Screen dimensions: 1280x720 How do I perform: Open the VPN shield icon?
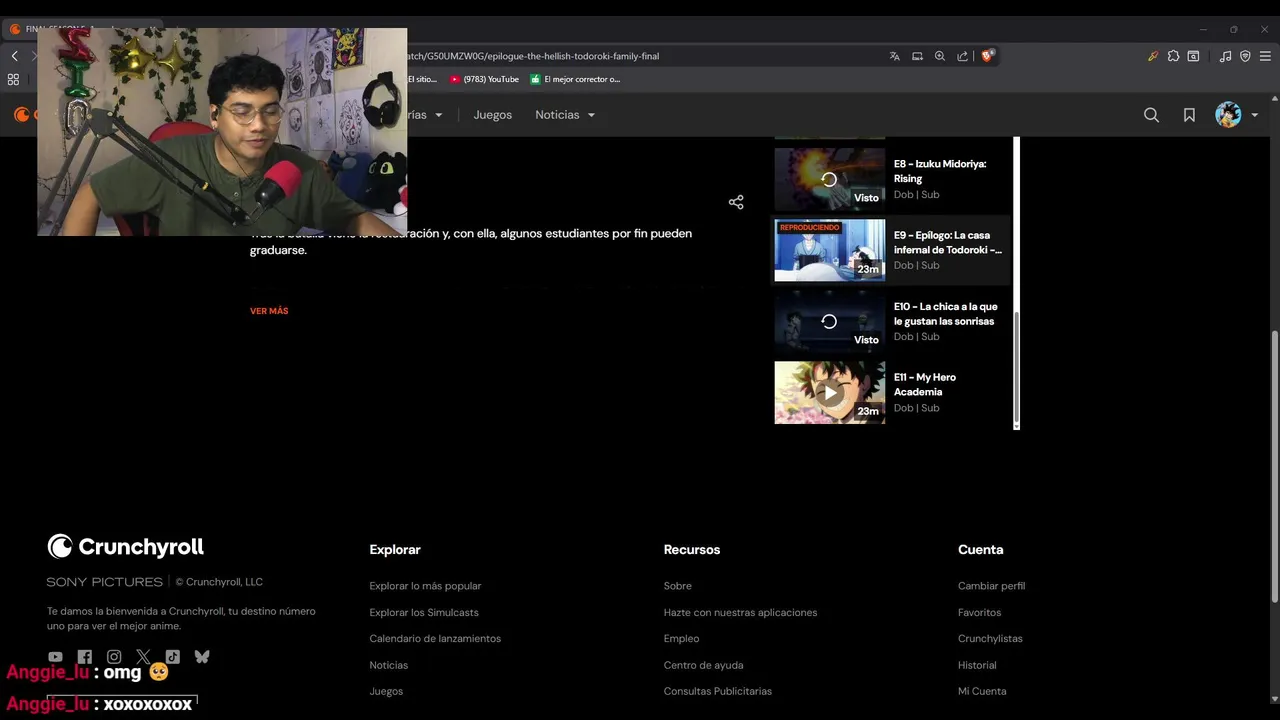coord(1245,56)
